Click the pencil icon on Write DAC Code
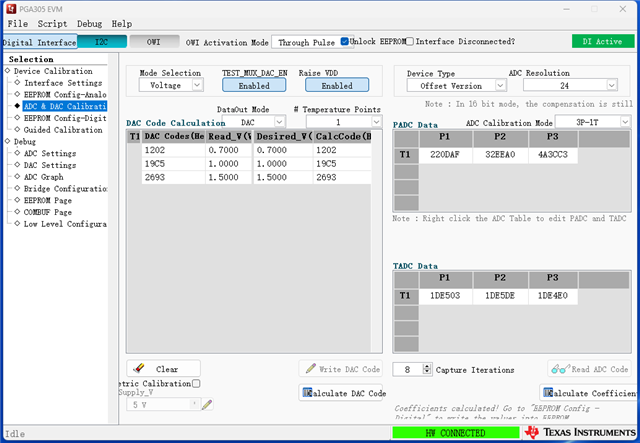Viewport: 640px width, 443px height. coord(311,368)
